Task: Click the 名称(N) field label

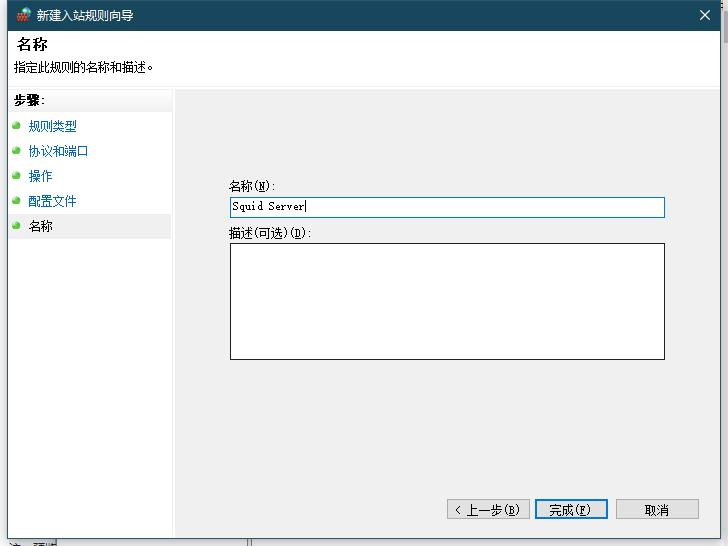Action: coord(252,186)
